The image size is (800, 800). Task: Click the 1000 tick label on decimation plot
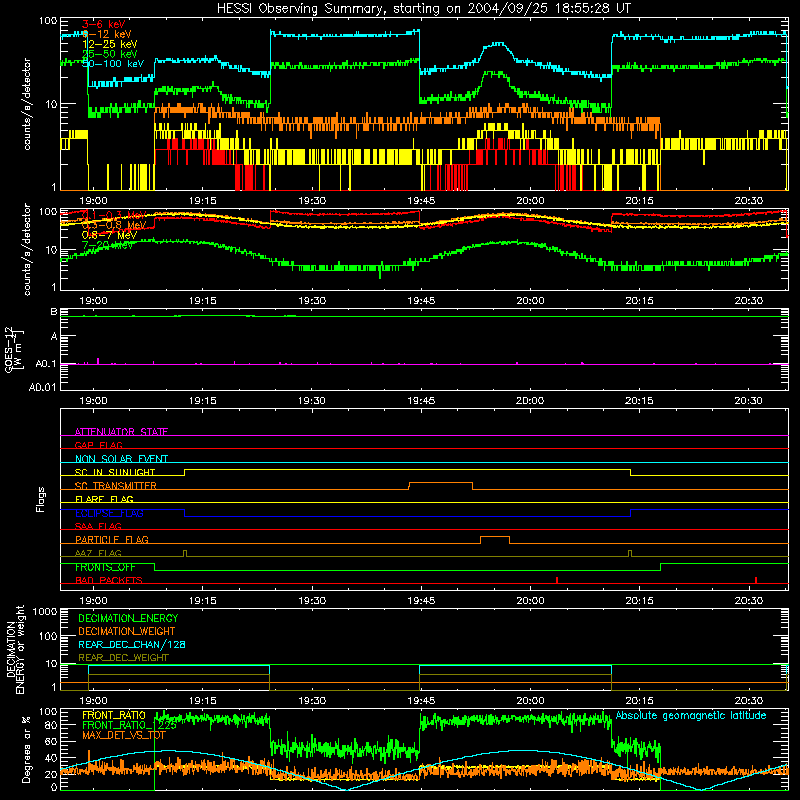[45, 611]
